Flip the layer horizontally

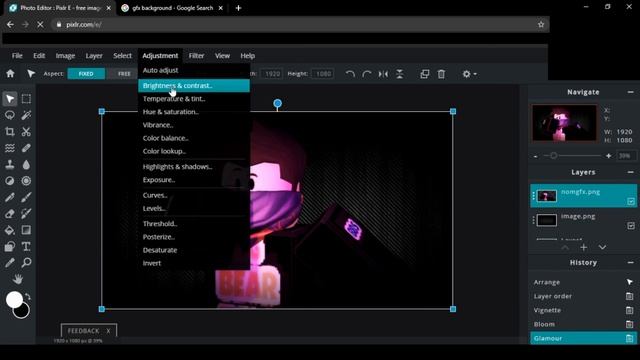click(x=383, y=74)
